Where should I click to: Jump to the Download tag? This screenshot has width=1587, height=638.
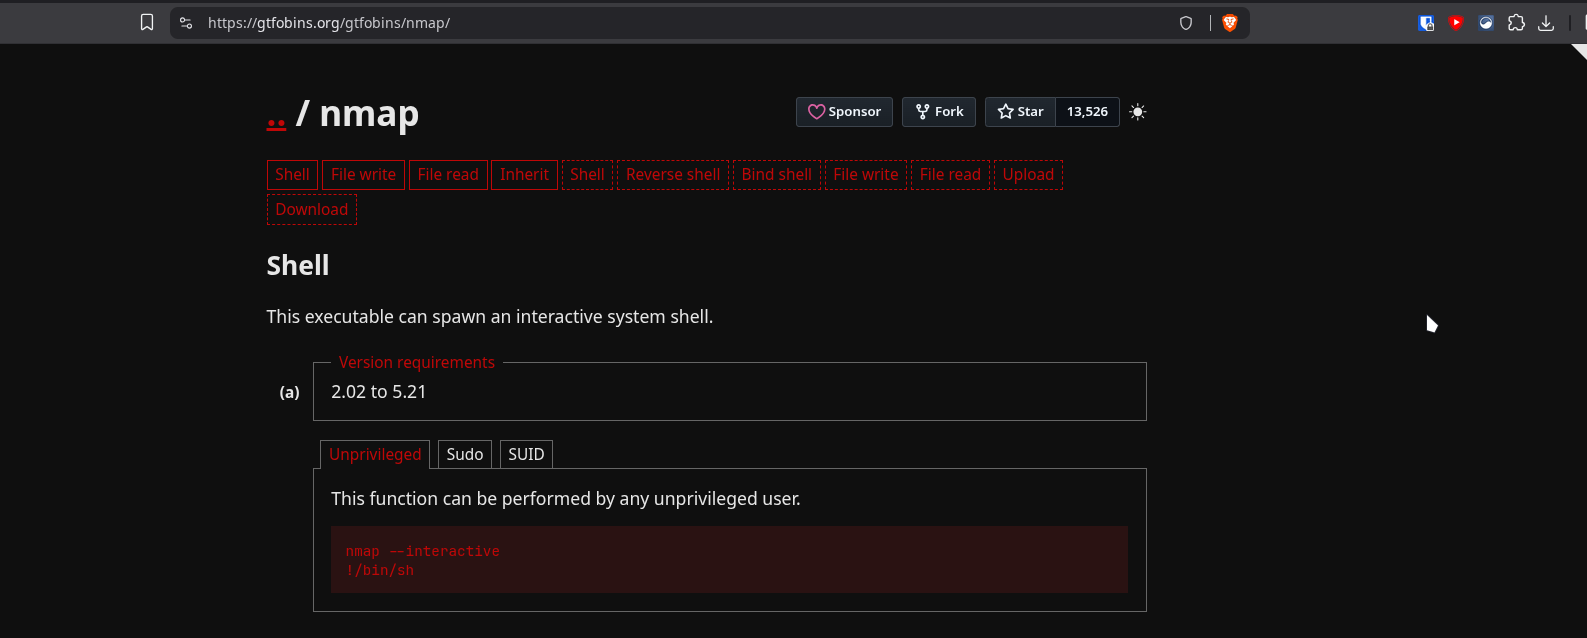click(312, 210)
